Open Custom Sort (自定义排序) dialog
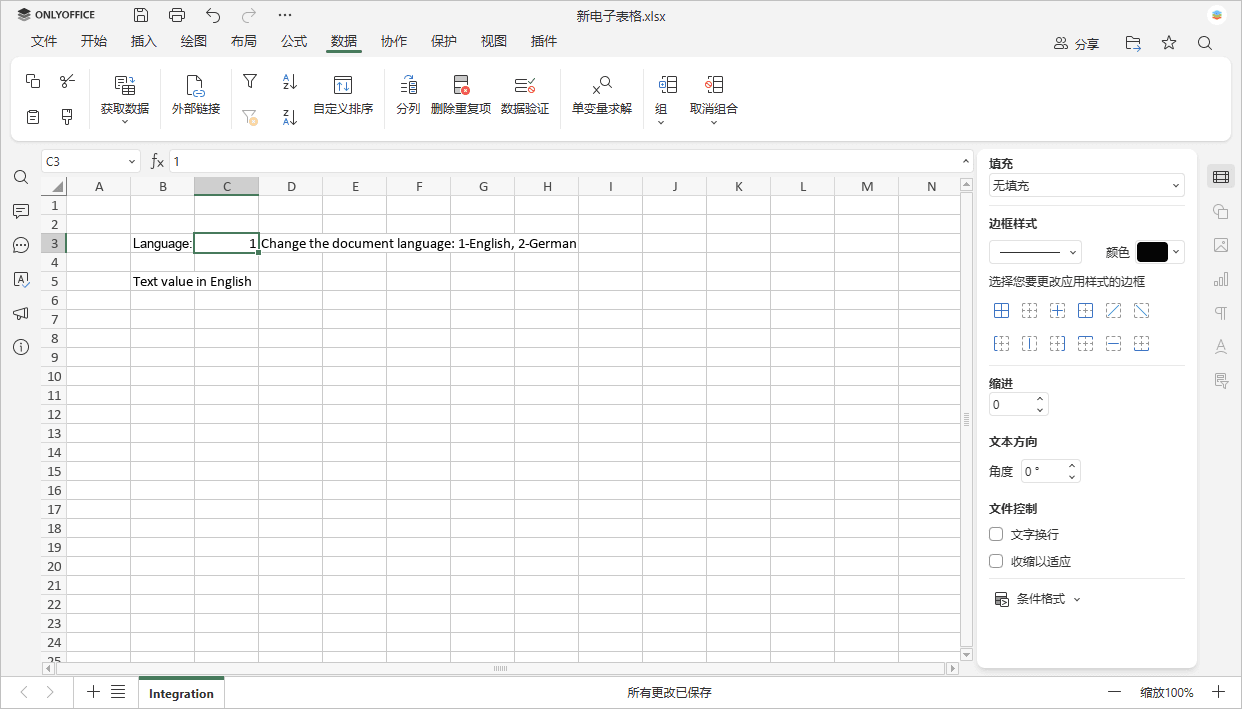This screenshot has width=1242, height=709. point(343,85)
